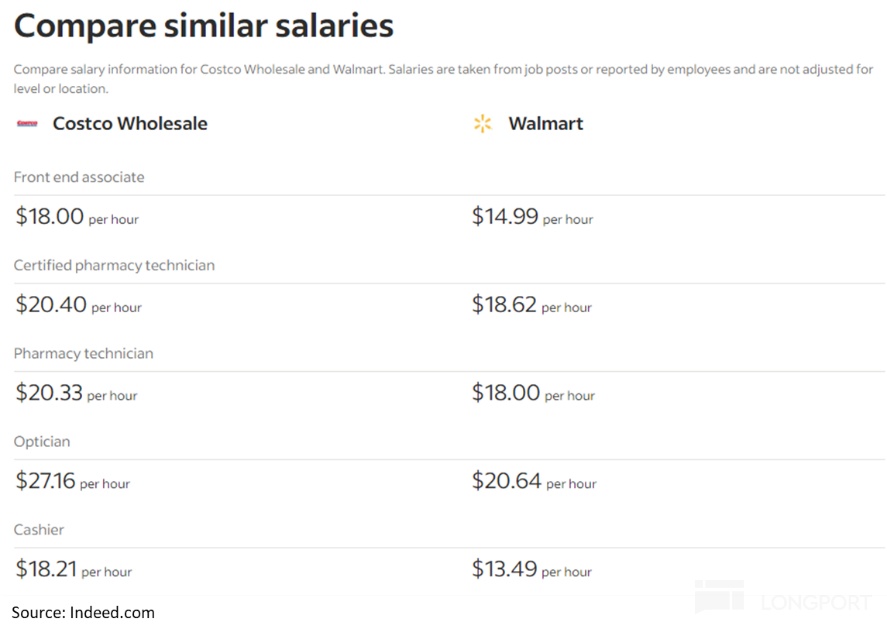This screenshot has width=887, height=629.
Task: Click Walmart's $18.62 per hour salary
Action: click(x=531, y=305)
